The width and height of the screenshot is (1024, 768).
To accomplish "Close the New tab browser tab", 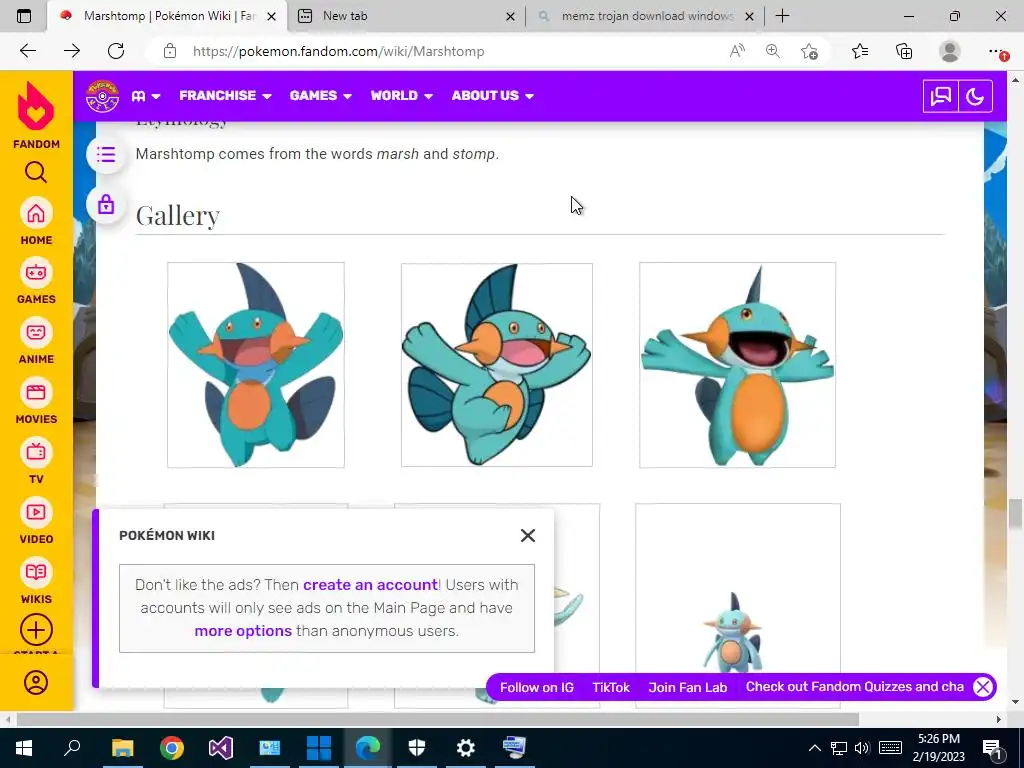I will coord(511,16).
